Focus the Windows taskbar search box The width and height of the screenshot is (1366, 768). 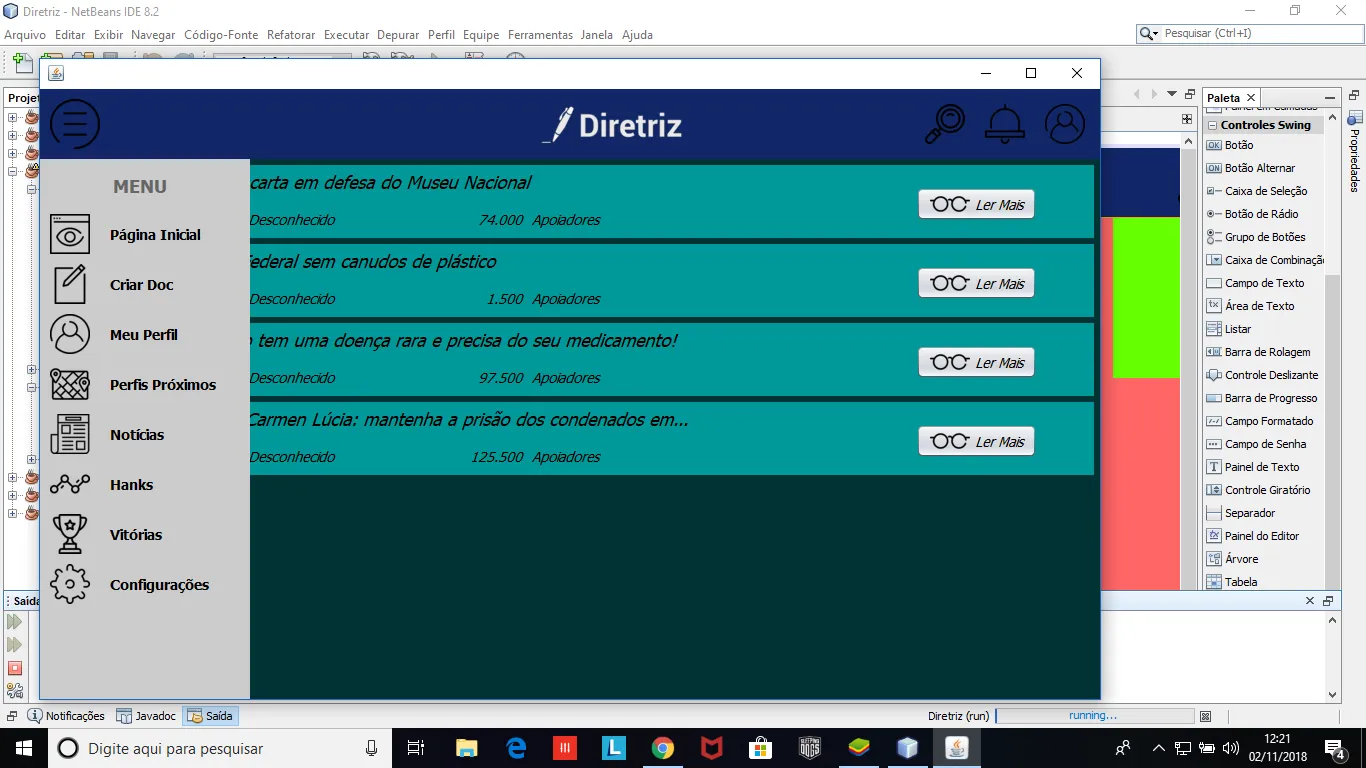coord(220,748)
